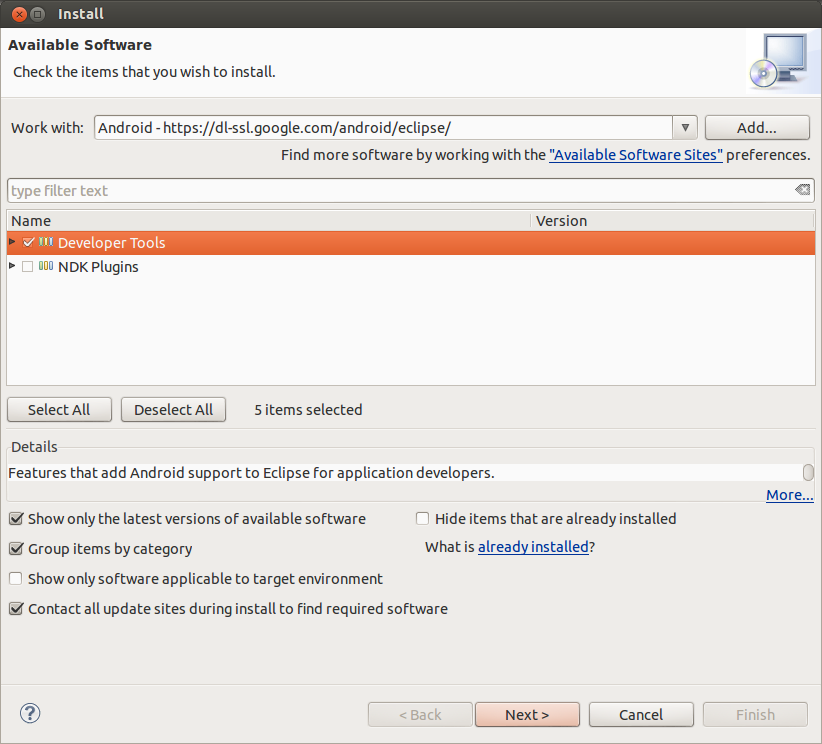The width and height of the screenshot is (822, 744).
Task: Enable Hide items that are already installed
Action: 423,518
